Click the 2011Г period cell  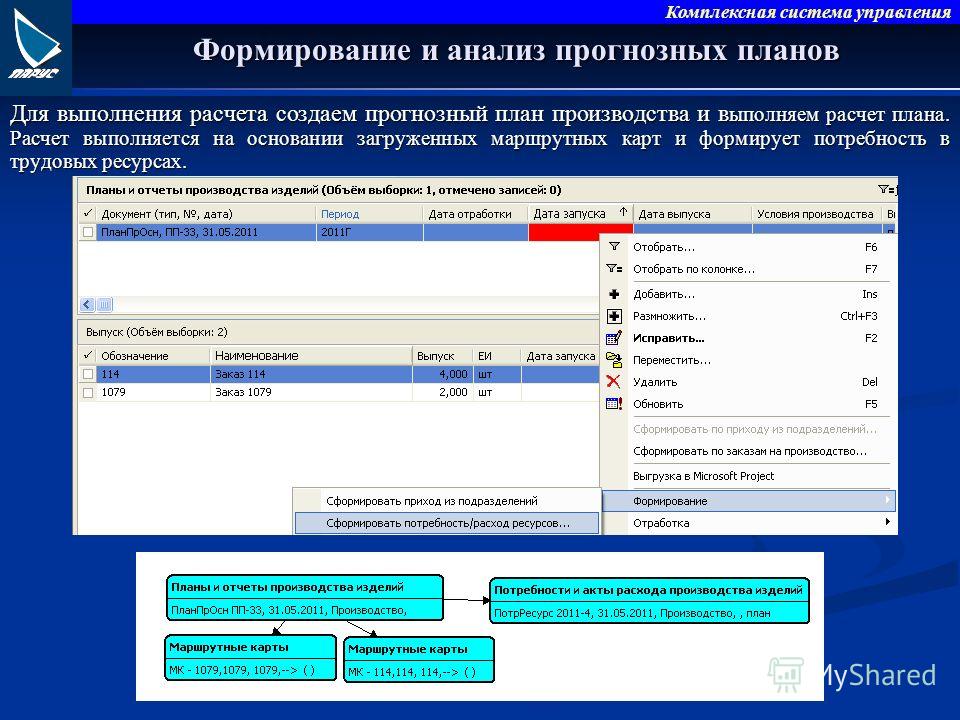pyautogui.click(x=370, y=232)
